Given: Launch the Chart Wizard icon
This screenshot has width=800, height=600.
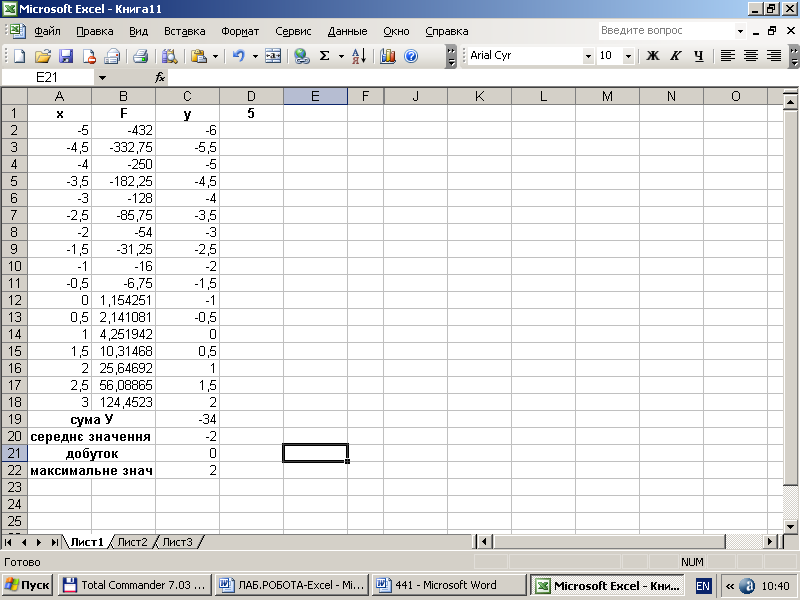Looking at the screenshot, I should click(388, 56).
